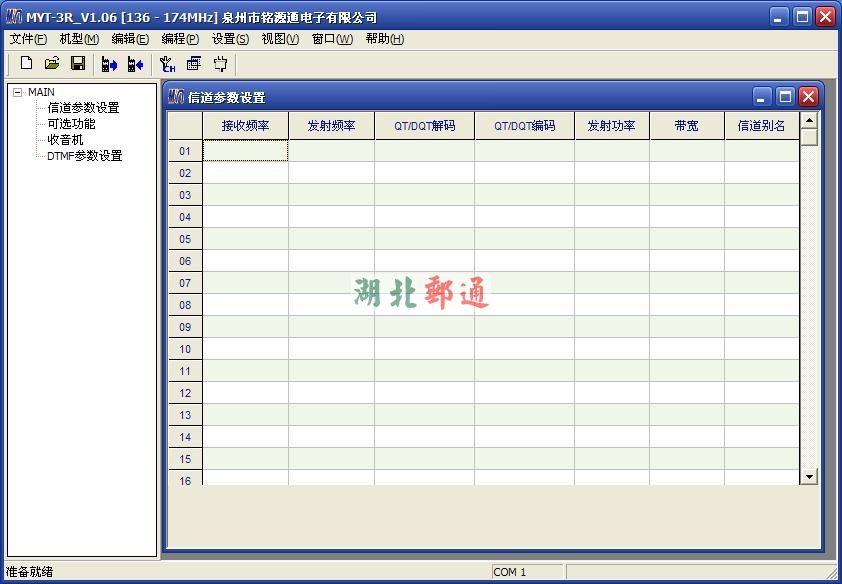Screen dimensions: 842x584
Task: Minimize the main MYT-3R window
Action: pos(779,17)
